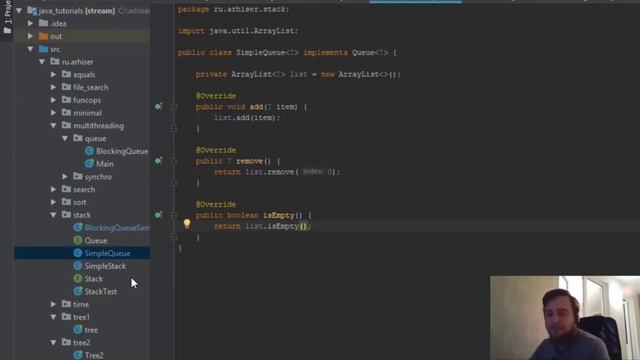Image resolution: width=640 pixels, height=360 pixels.
Task: Expand the .idea folder arrow
Action: pyautogui.click(x=30, y=24)
